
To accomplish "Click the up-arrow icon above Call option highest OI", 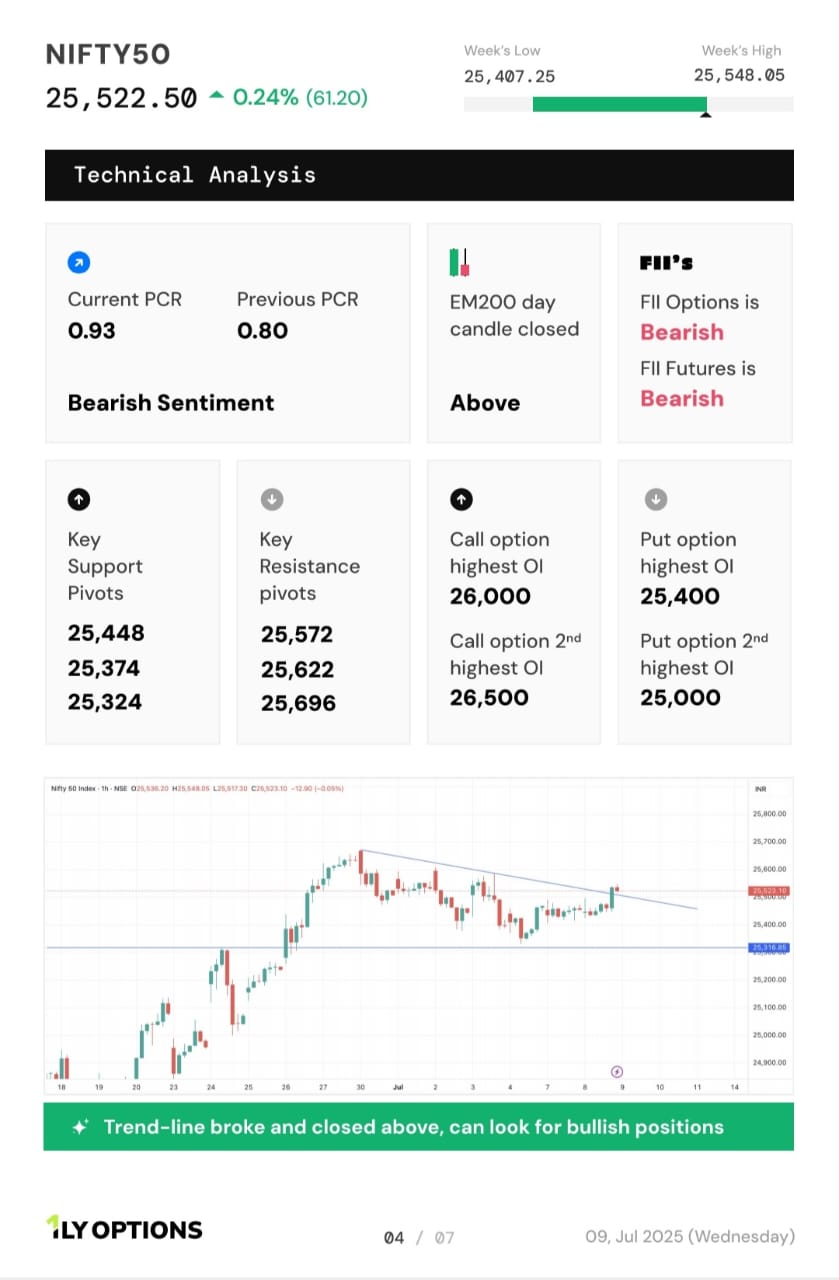I will (x=461, y=499).
